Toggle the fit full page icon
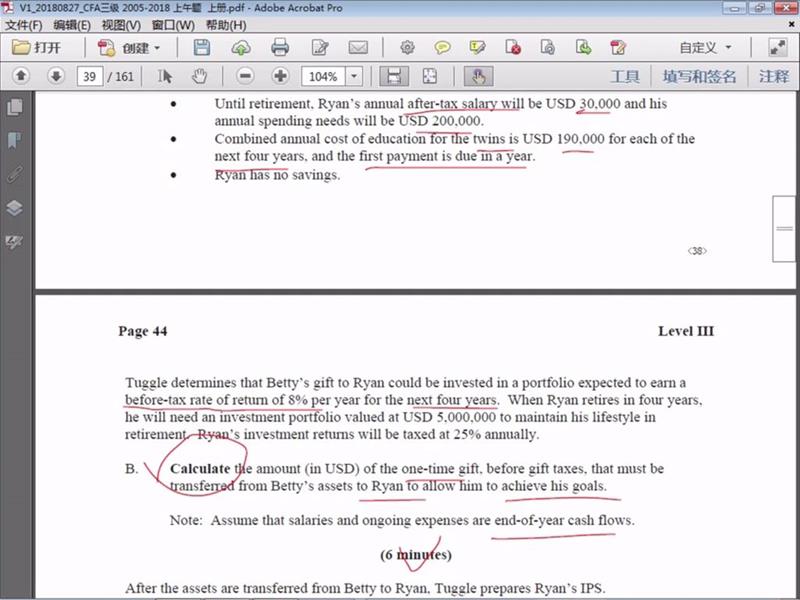This screenshot has height=600, width=800. pyautogui.click(x=430, y=77)
